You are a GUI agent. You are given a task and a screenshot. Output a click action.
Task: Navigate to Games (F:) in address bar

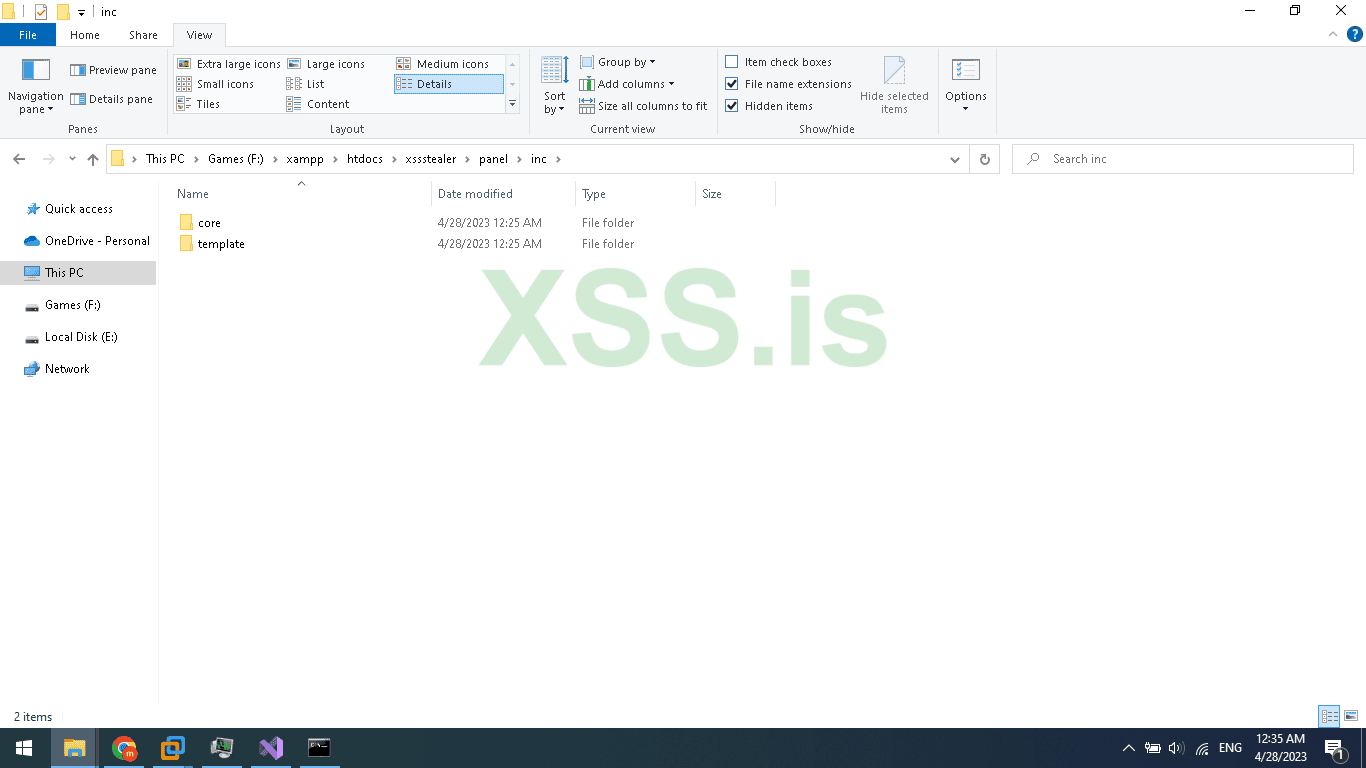(x=236, y=159)
